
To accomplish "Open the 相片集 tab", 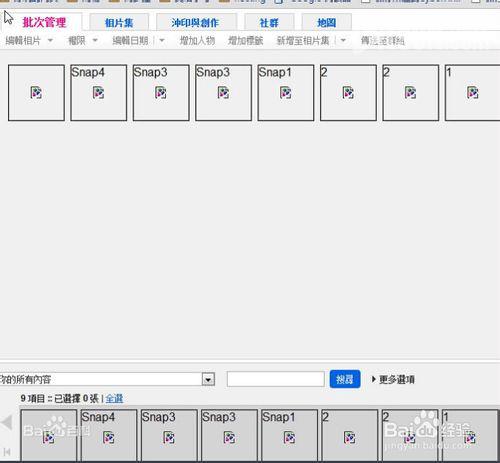I will coord(119,23).
